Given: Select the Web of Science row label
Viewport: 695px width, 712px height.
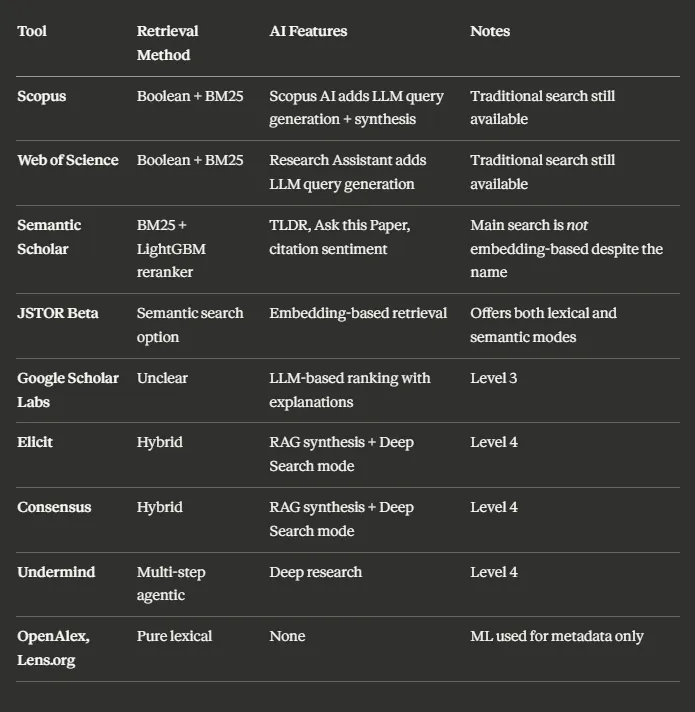Looking at the screenshot, I should (x=68, y=160).
